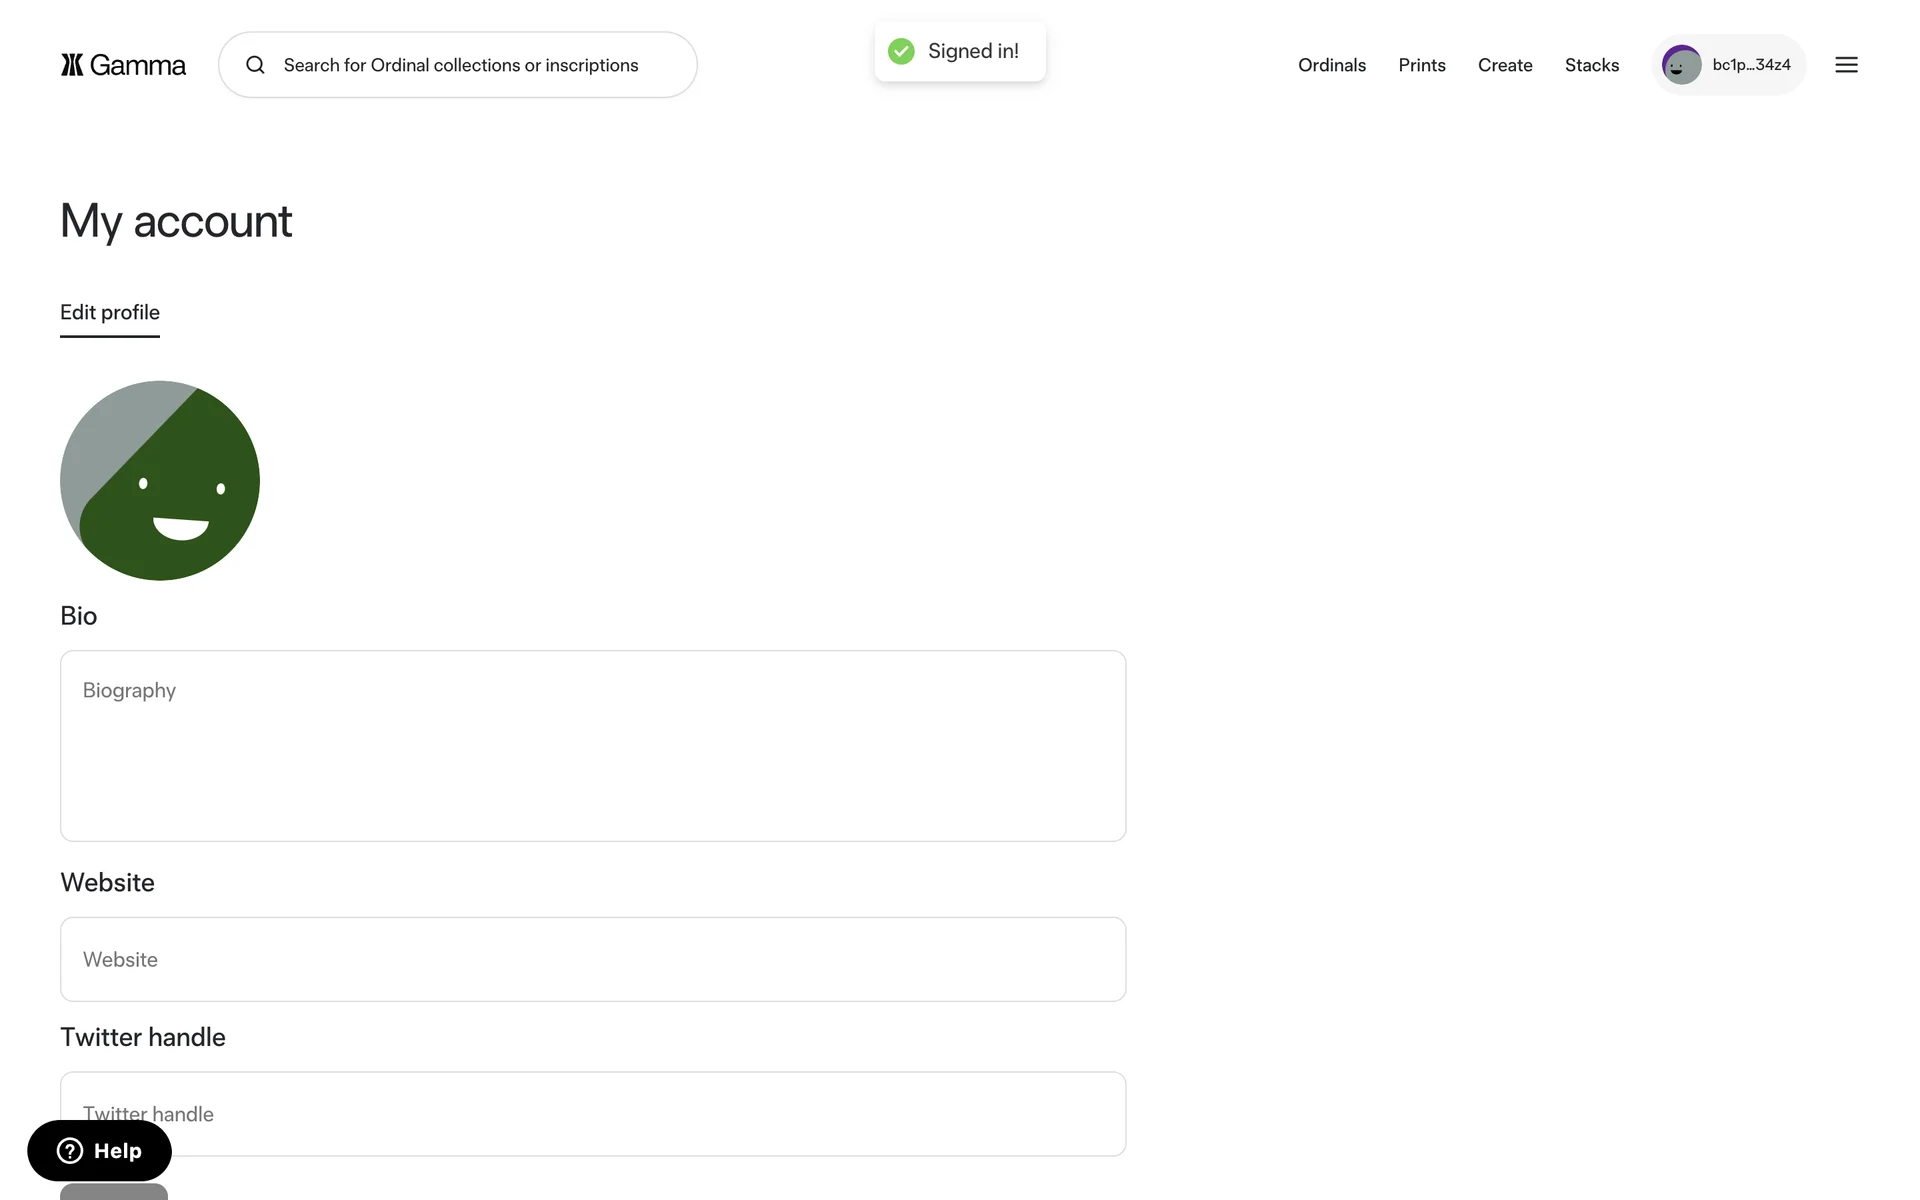Click the question mark Help icon

click(x=70, y=1151)
